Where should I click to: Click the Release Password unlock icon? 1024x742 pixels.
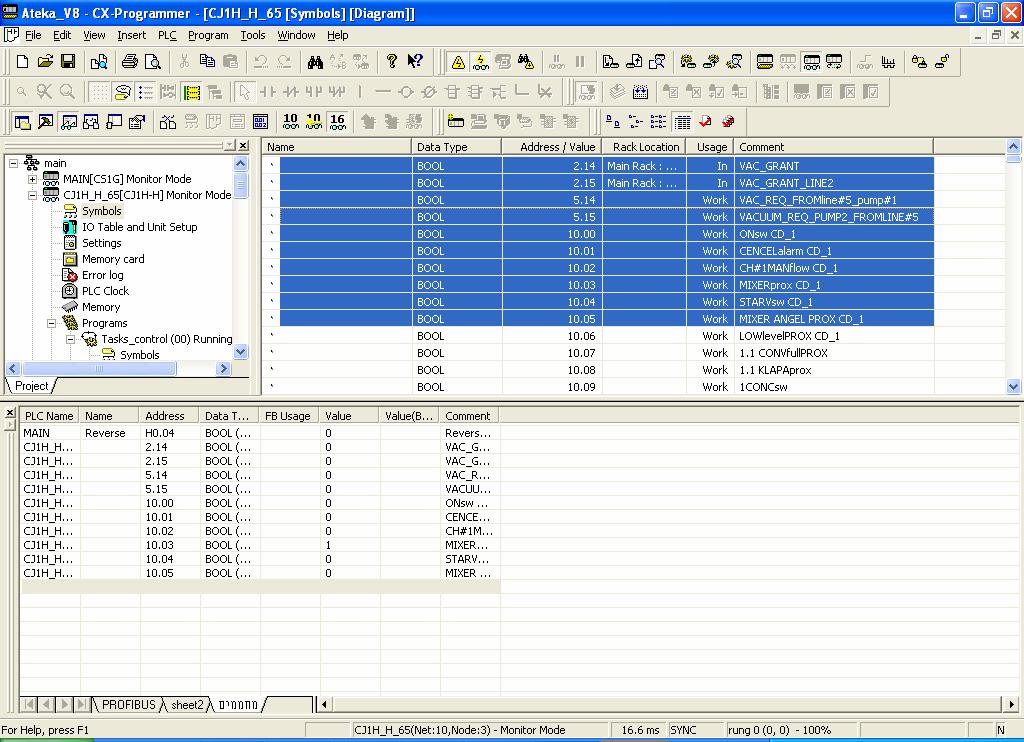[942, 62]
